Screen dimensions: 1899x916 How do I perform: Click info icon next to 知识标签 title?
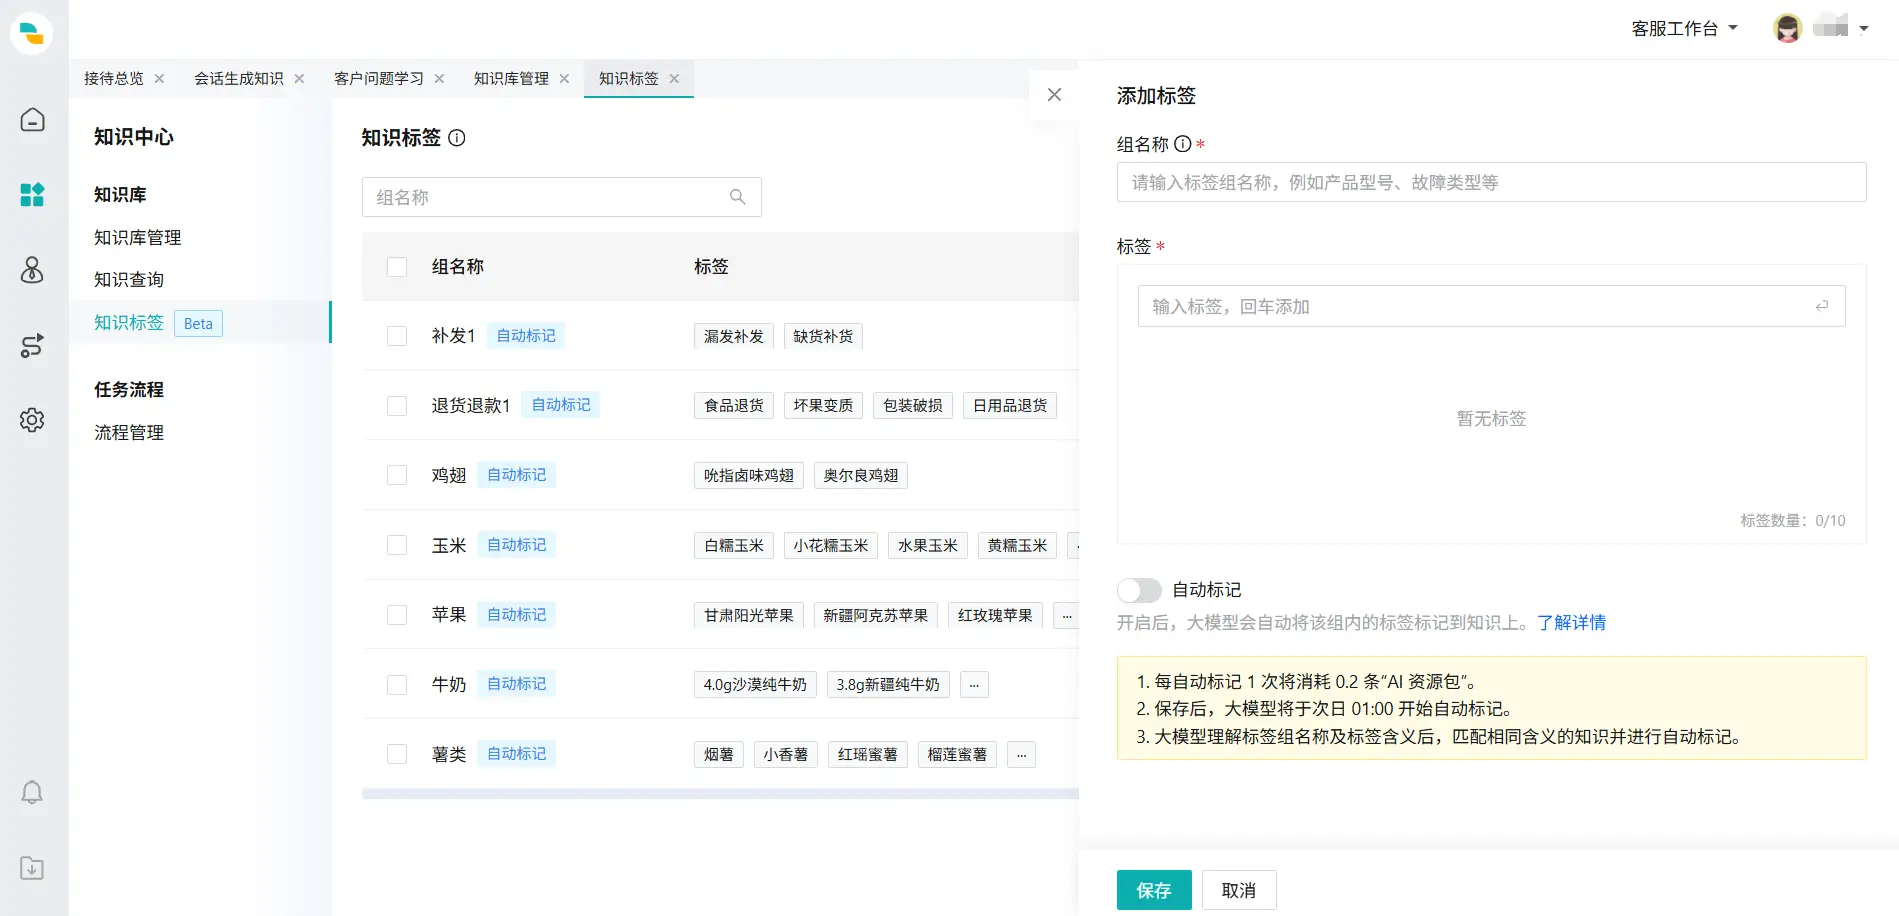tap(457, 138)
